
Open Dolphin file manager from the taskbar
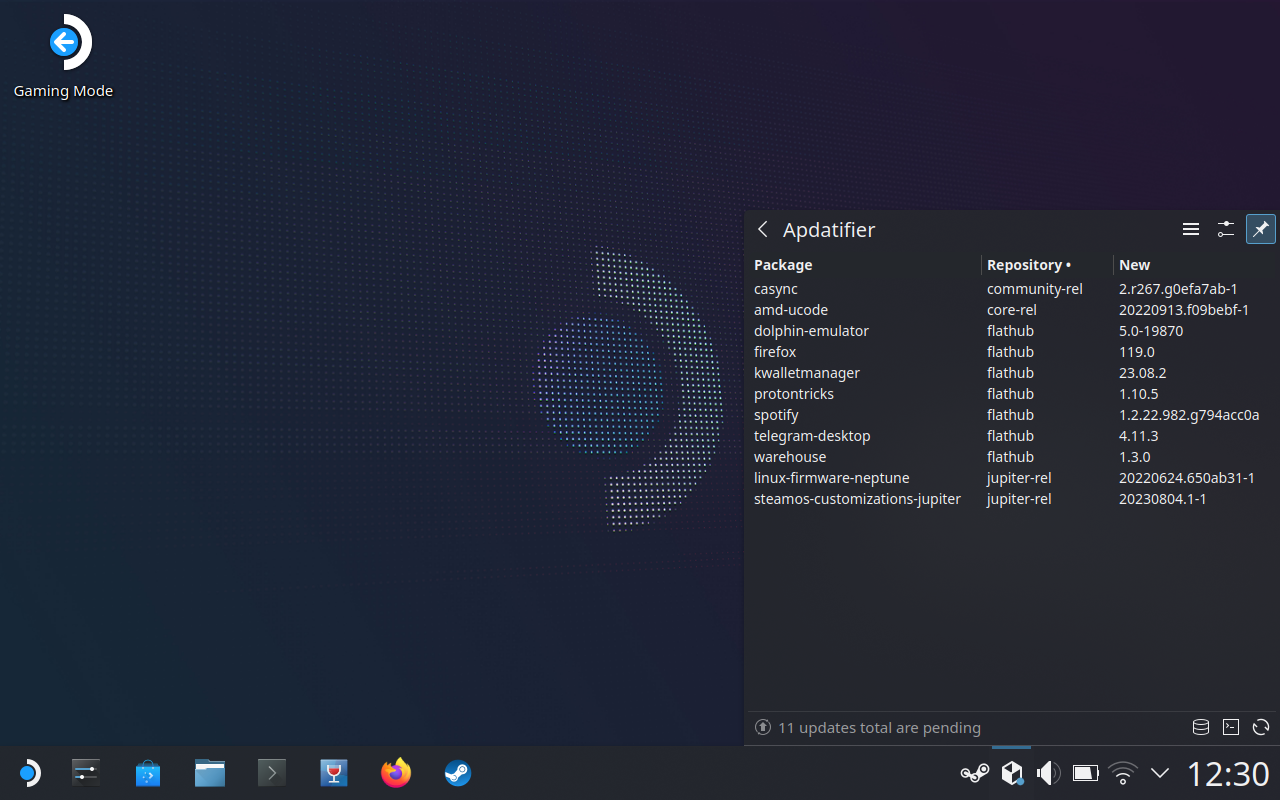[x=210, y=773]
